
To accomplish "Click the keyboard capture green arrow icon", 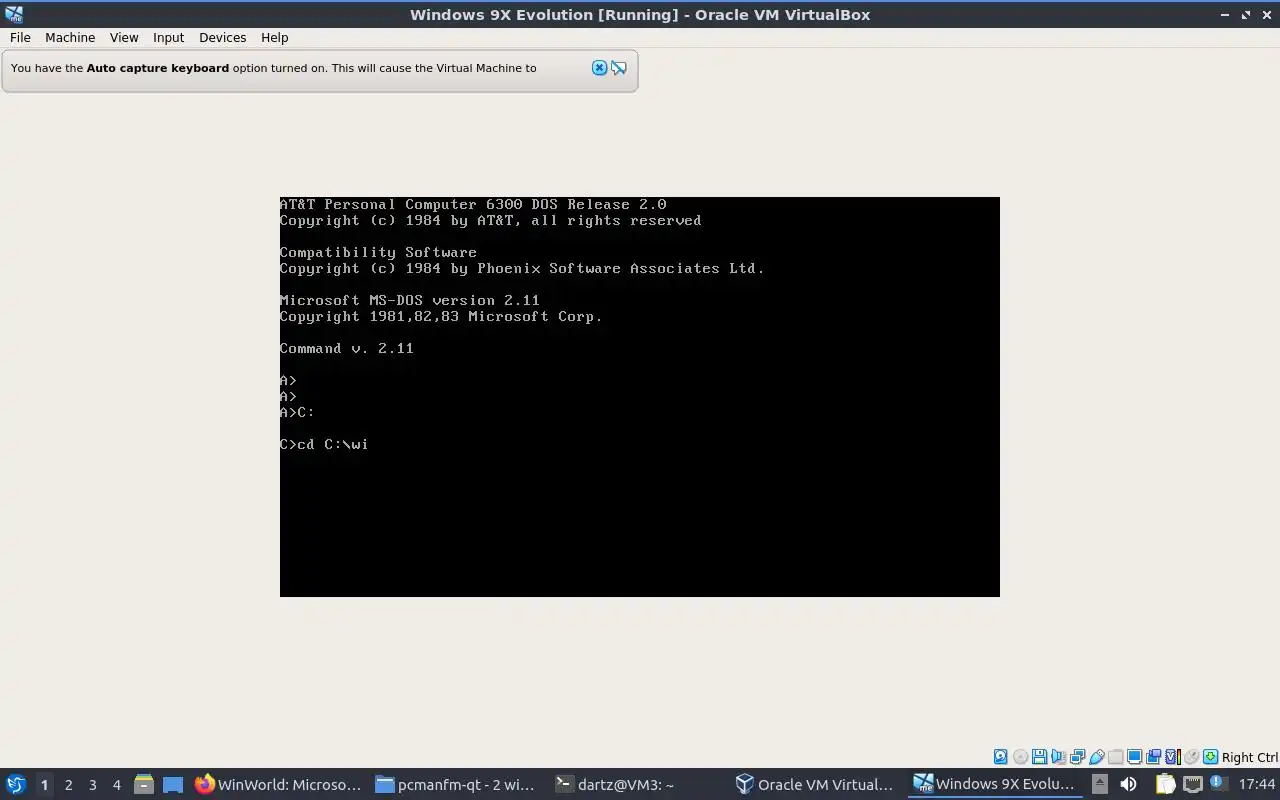I will coord(1210,757).
